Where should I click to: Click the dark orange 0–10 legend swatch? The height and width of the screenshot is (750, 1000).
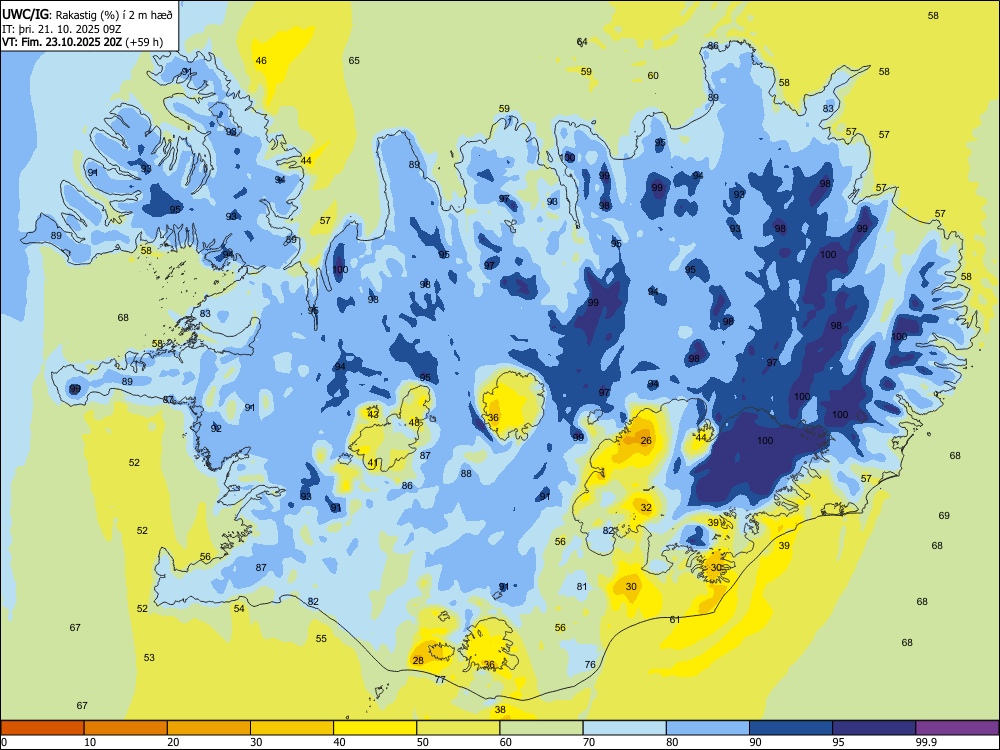(42, 728)
